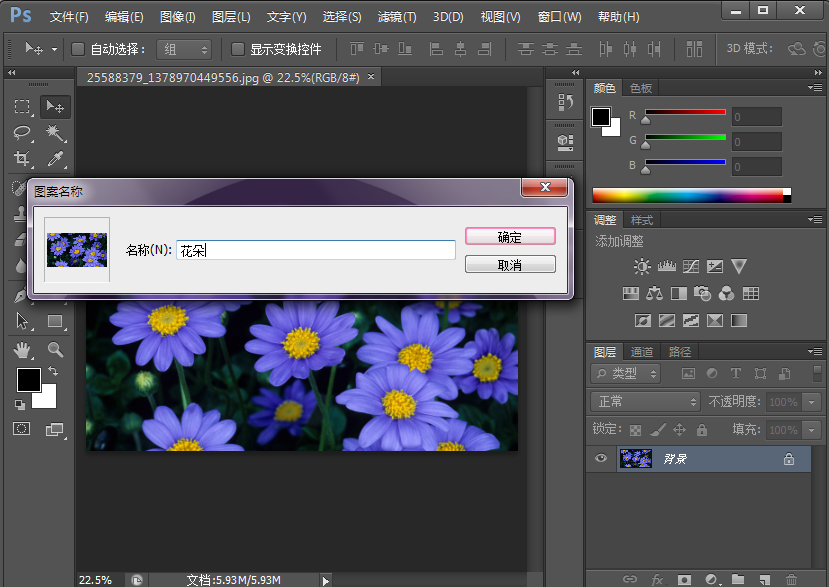The image size is (829, 587).
Task: Select the Crop tool
Action: tap(22, 158)
